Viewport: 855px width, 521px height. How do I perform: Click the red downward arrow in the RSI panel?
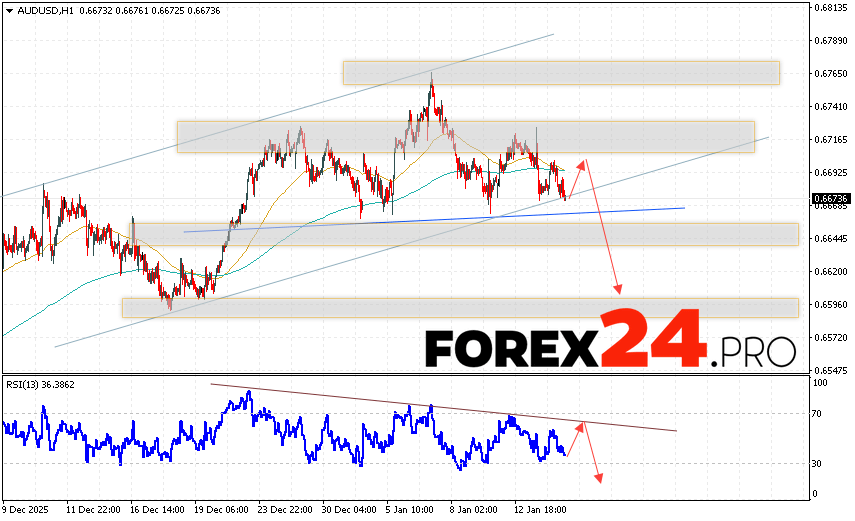[592, 453]
